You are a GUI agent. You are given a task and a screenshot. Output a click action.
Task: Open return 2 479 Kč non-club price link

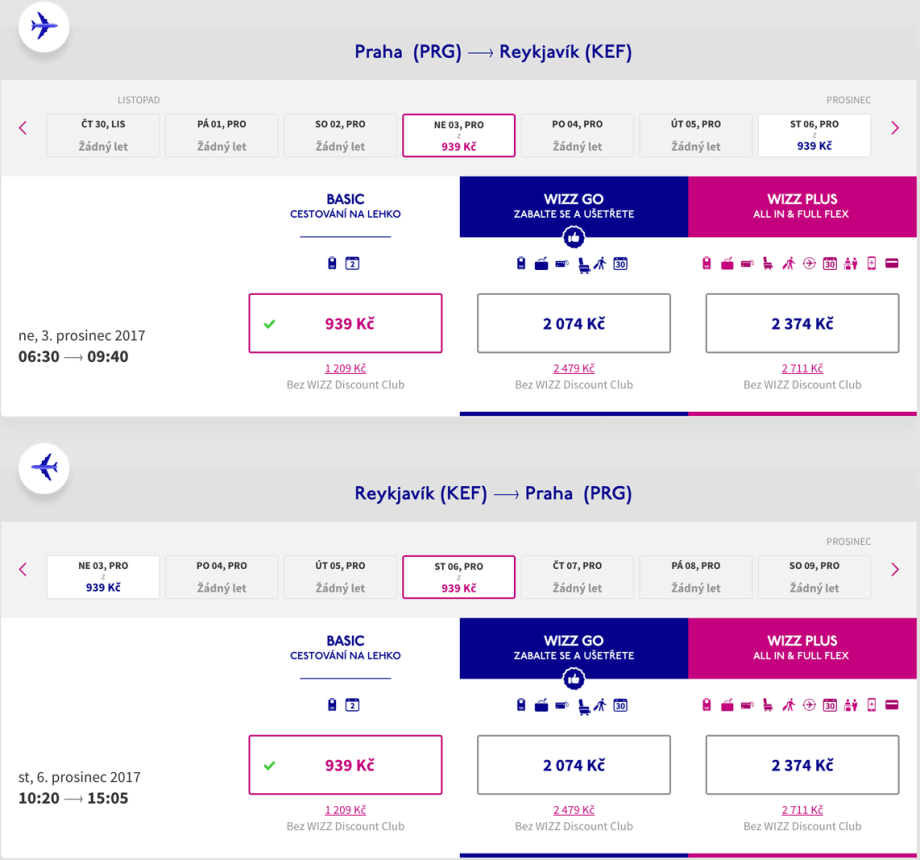click(573, 810)
